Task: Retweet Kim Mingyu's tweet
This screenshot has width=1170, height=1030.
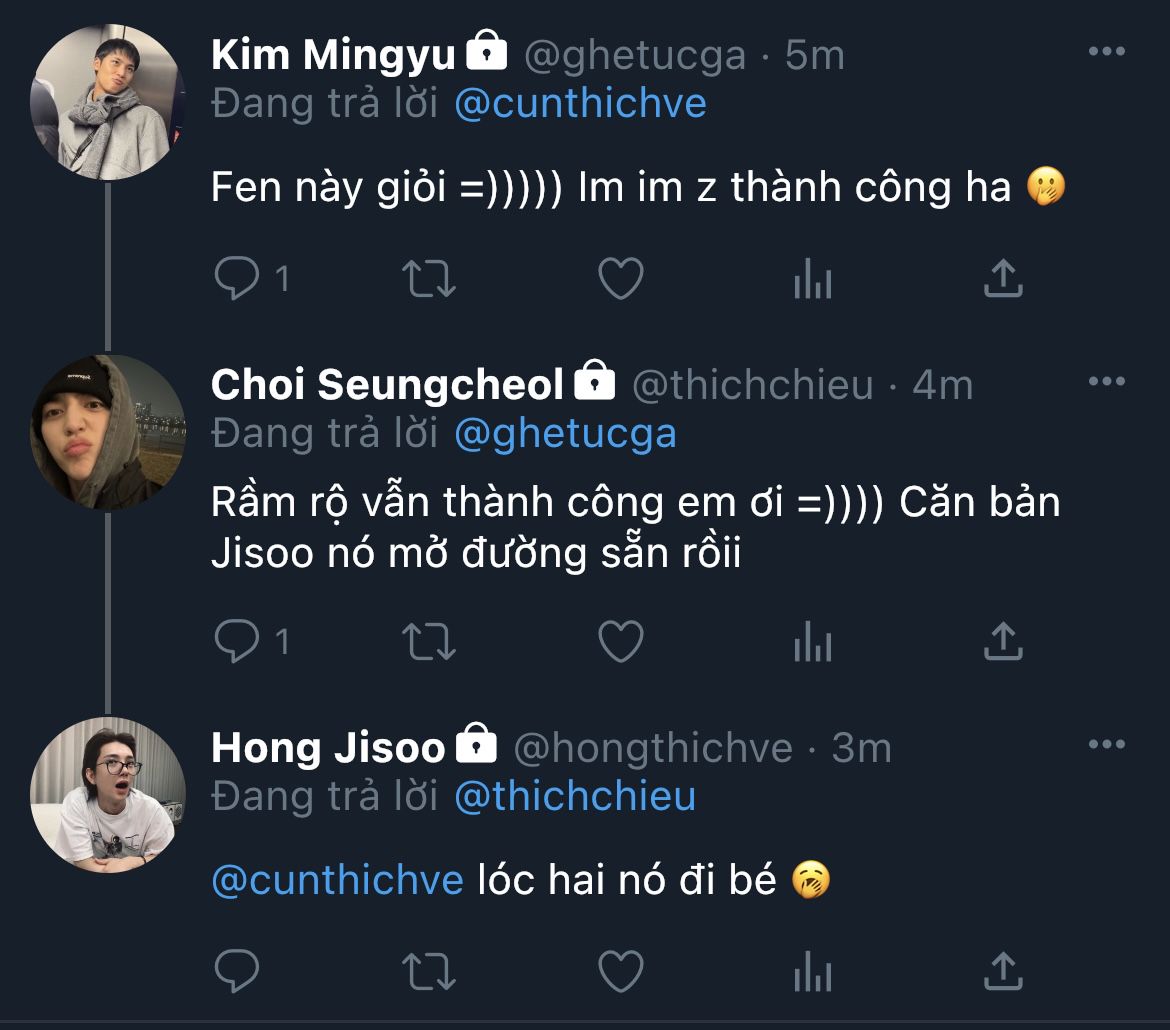Action: tap(429, 280)
